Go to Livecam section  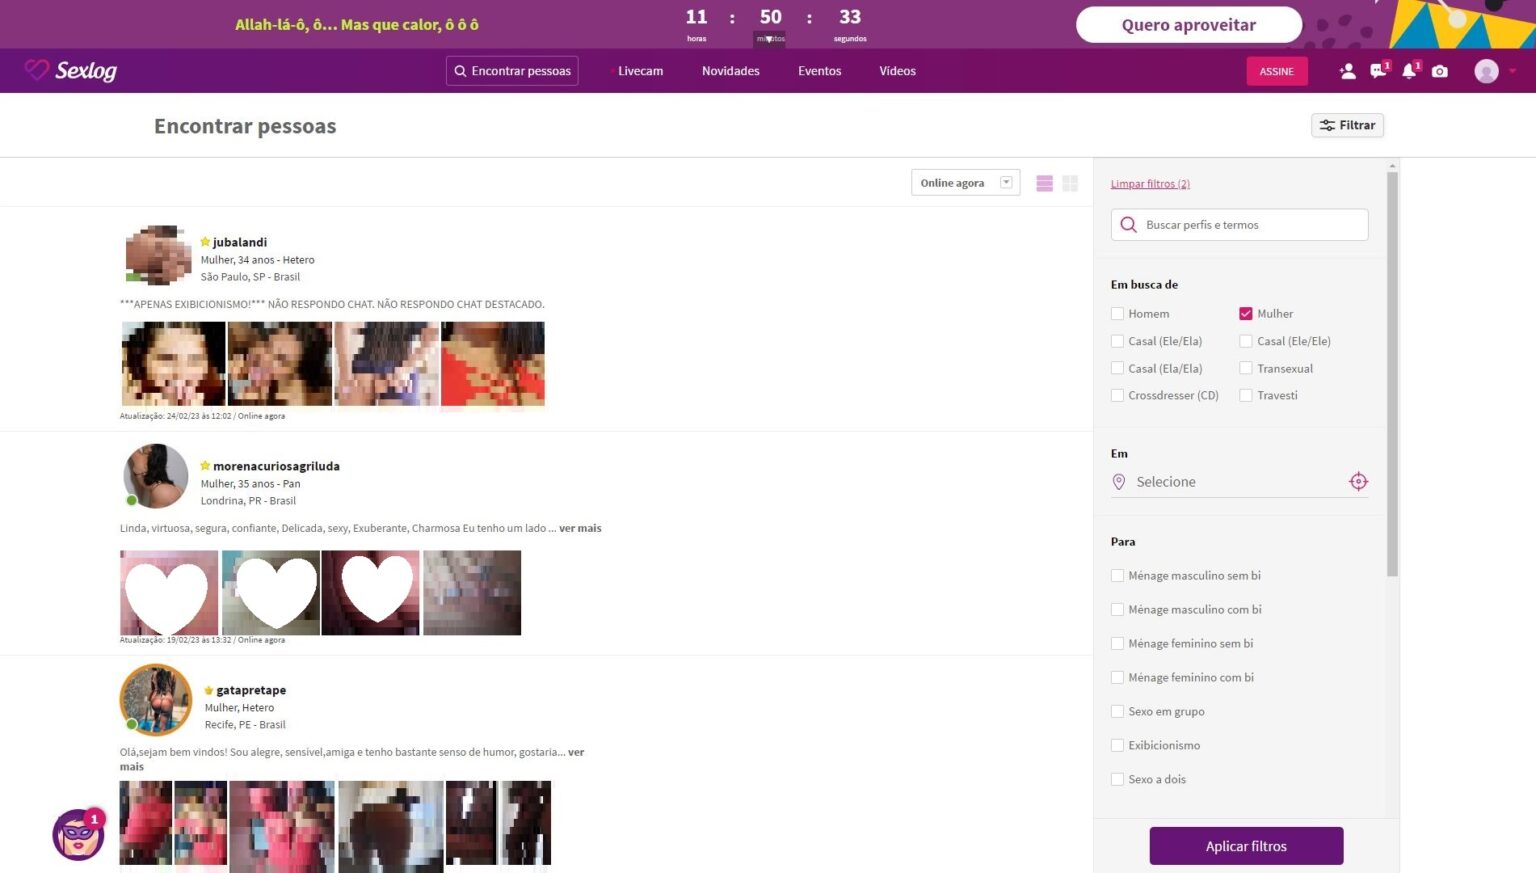click(640, 71)
